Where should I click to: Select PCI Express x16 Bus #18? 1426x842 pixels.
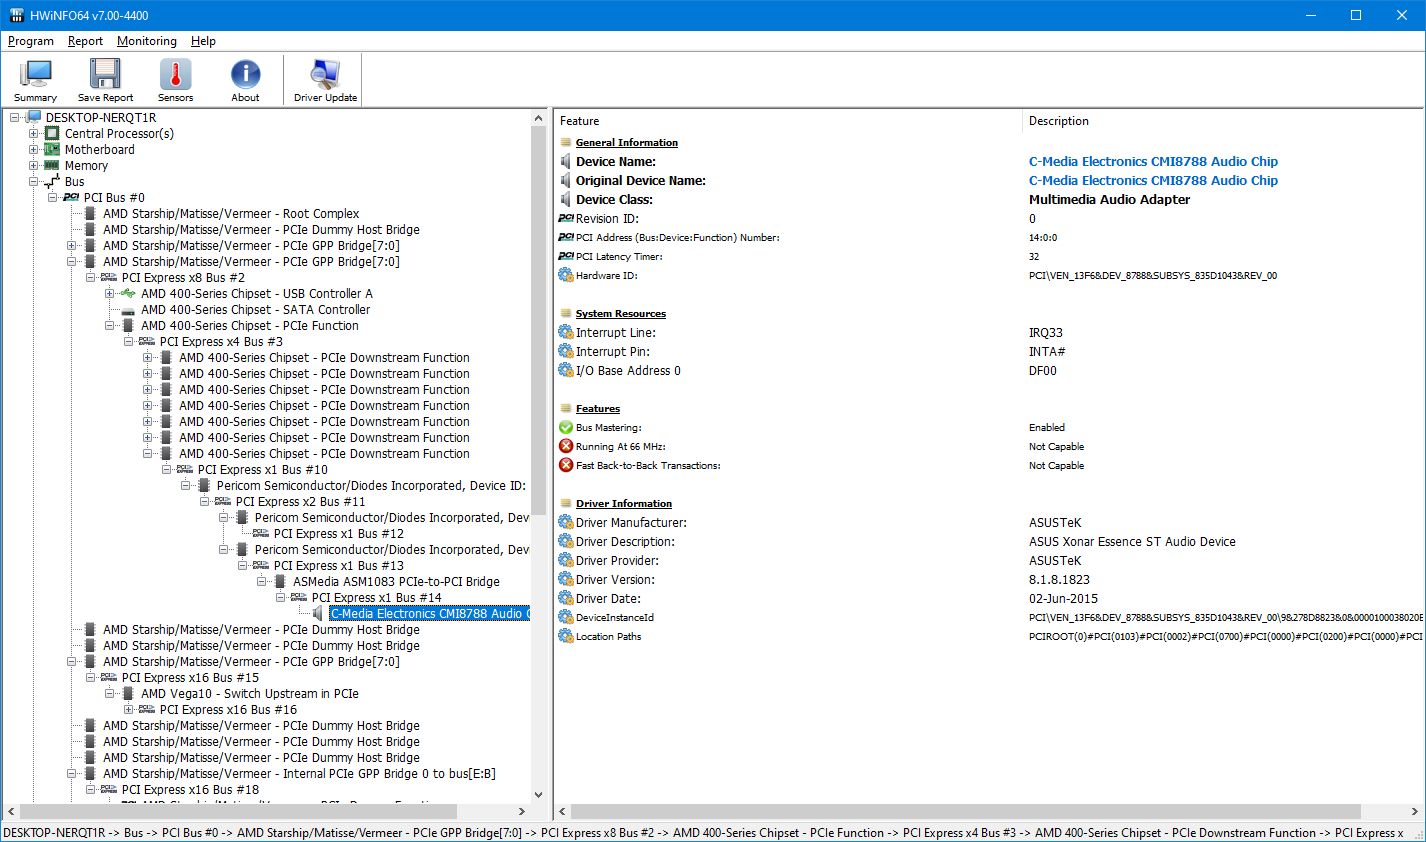point(190,790)
